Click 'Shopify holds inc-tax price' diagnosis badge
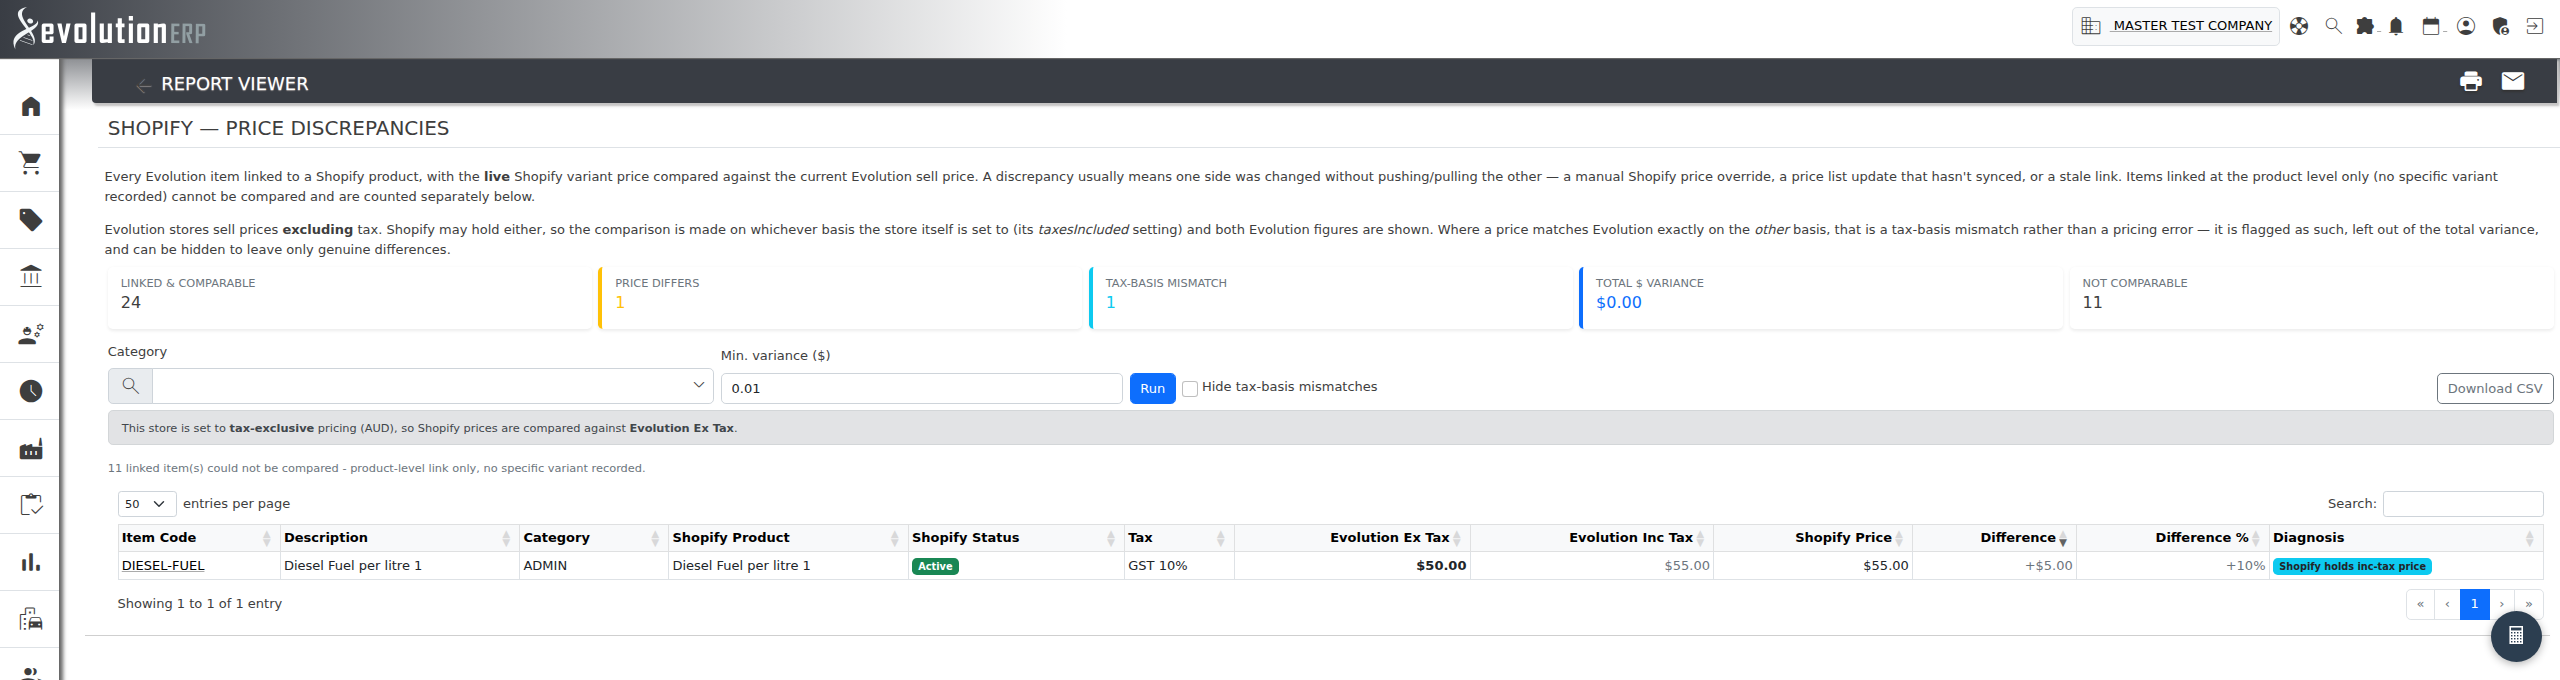 pos(2352,566)
